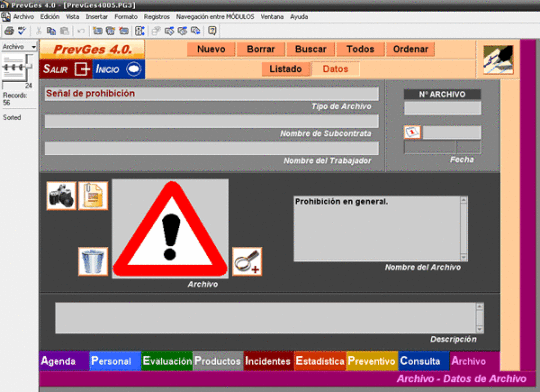Click the magnifying glass zoom icon
The height and width of the screenshot is (392, 540).
pyautogui.click(x=247, y=261)
